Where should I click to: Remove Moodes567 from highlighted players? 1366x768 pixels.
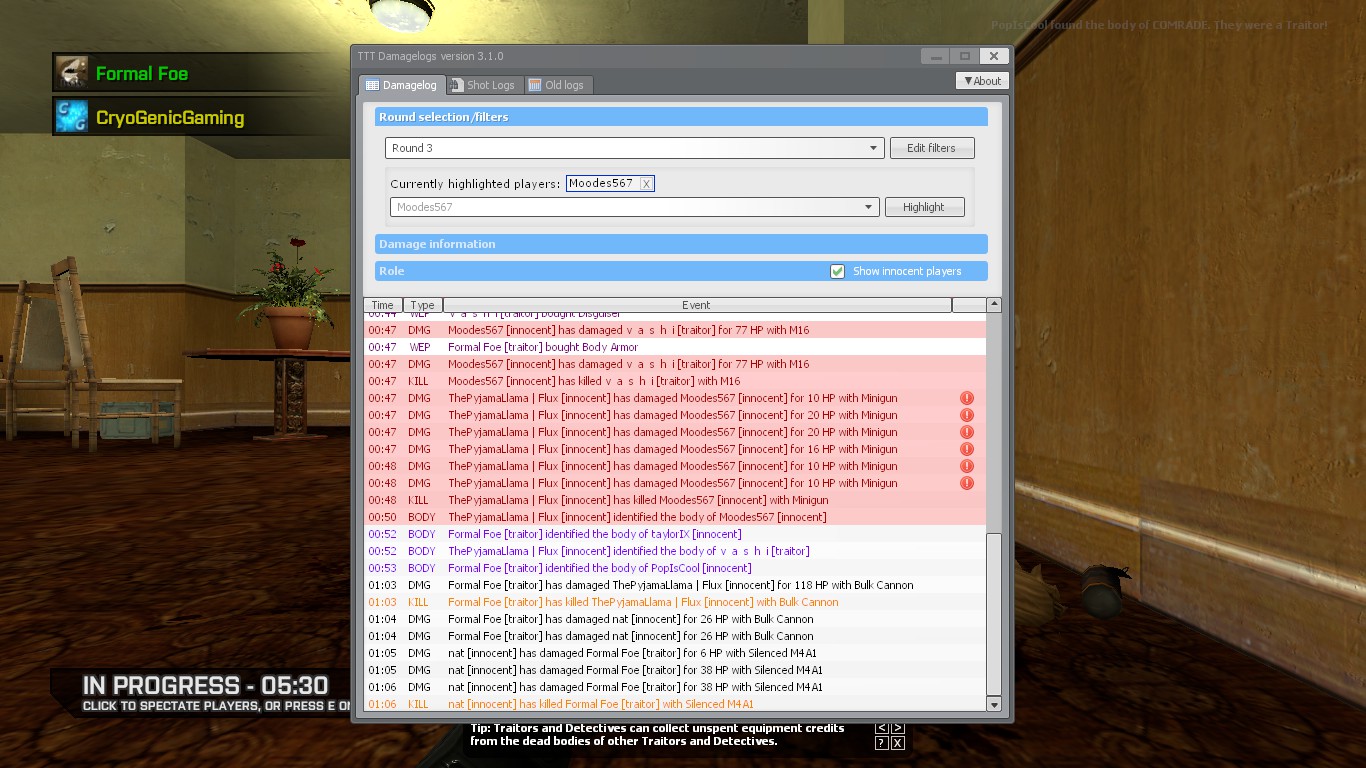coord(646,184)
